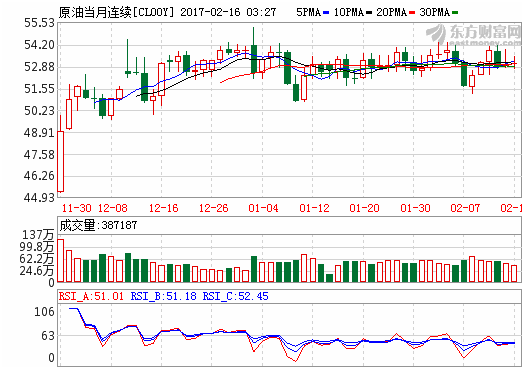The height and width of the screenshot is (369, 524).
Task: Click the 10PMA legend label
Action: tap(349, 13)
